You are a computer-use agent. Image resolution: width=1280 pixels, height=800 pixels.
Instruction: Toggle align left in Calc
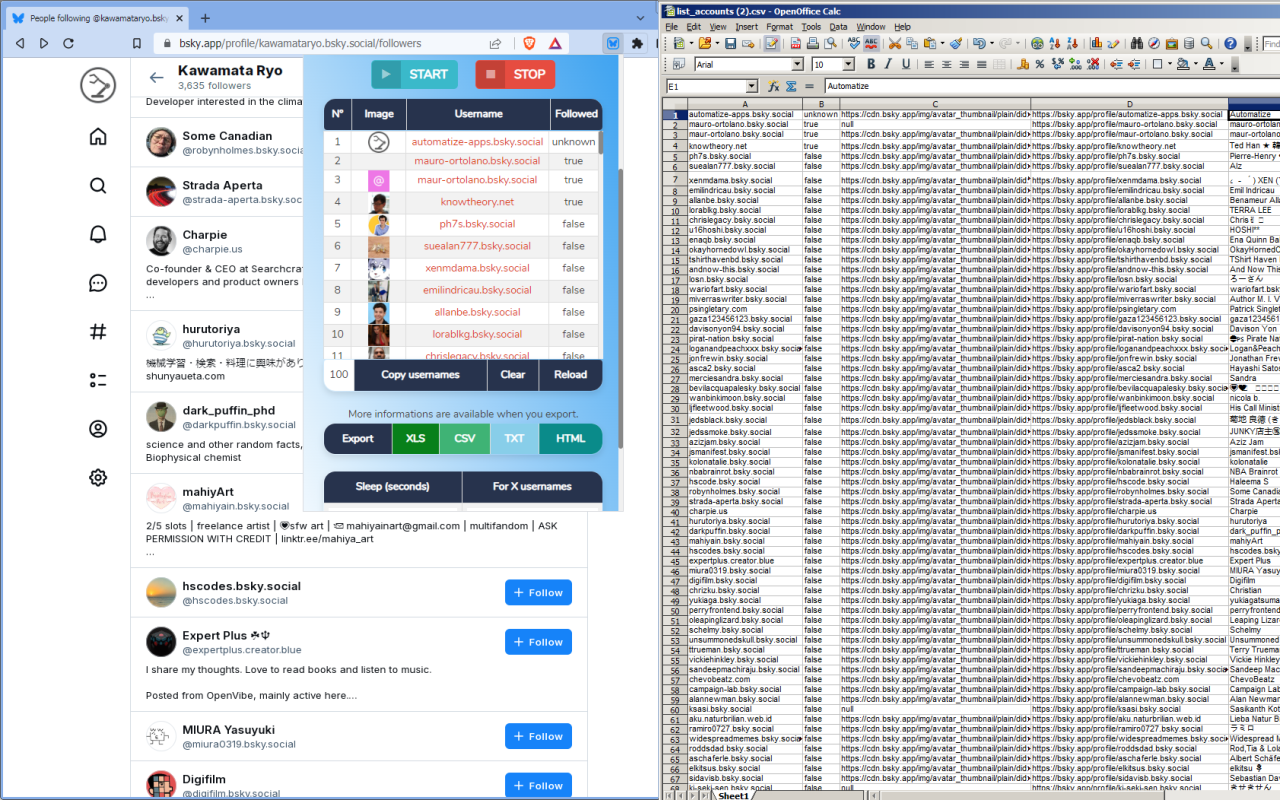coord(929,64)
